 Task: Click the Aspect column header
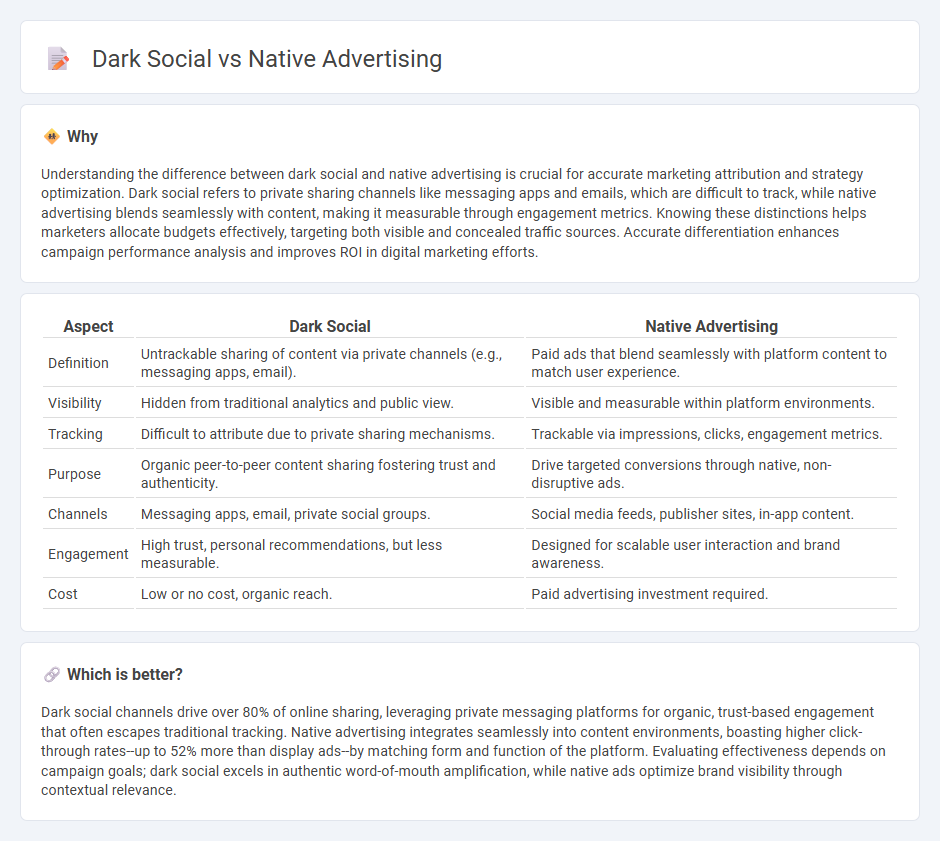point(88,327)
